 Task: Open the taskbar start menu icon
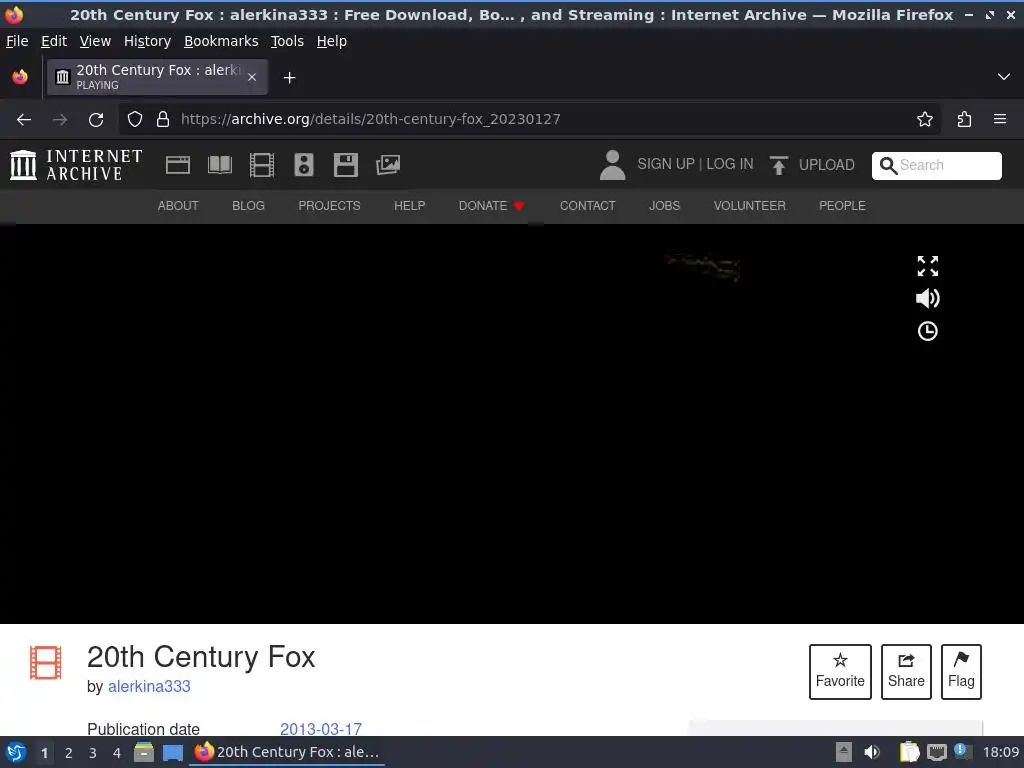[16, 752]
